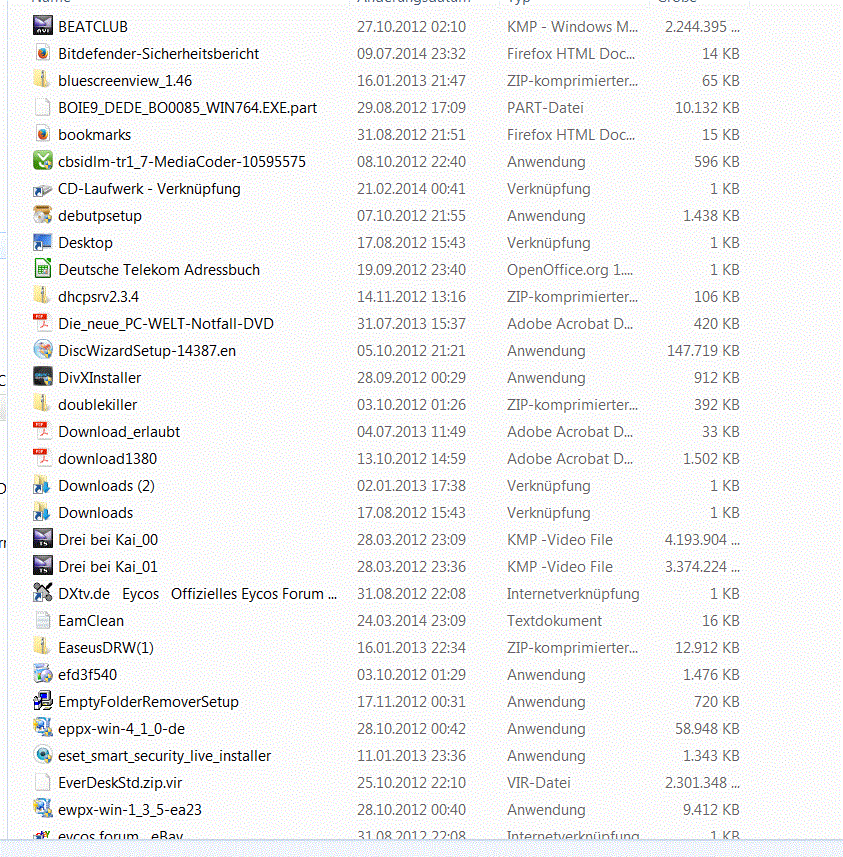
Task: Click the date 29.08.2012 17:09
Action: point(412,108)
